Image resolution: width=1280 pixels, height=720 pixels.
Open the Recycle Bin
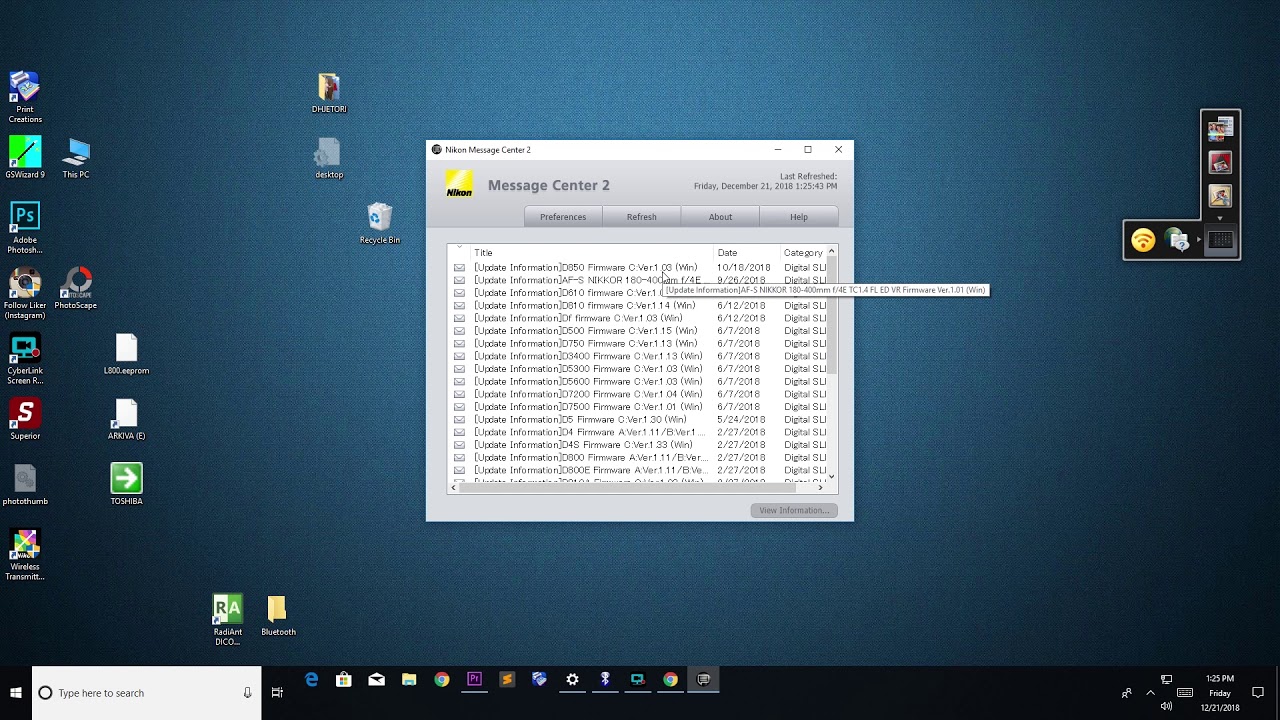point(380,224)
